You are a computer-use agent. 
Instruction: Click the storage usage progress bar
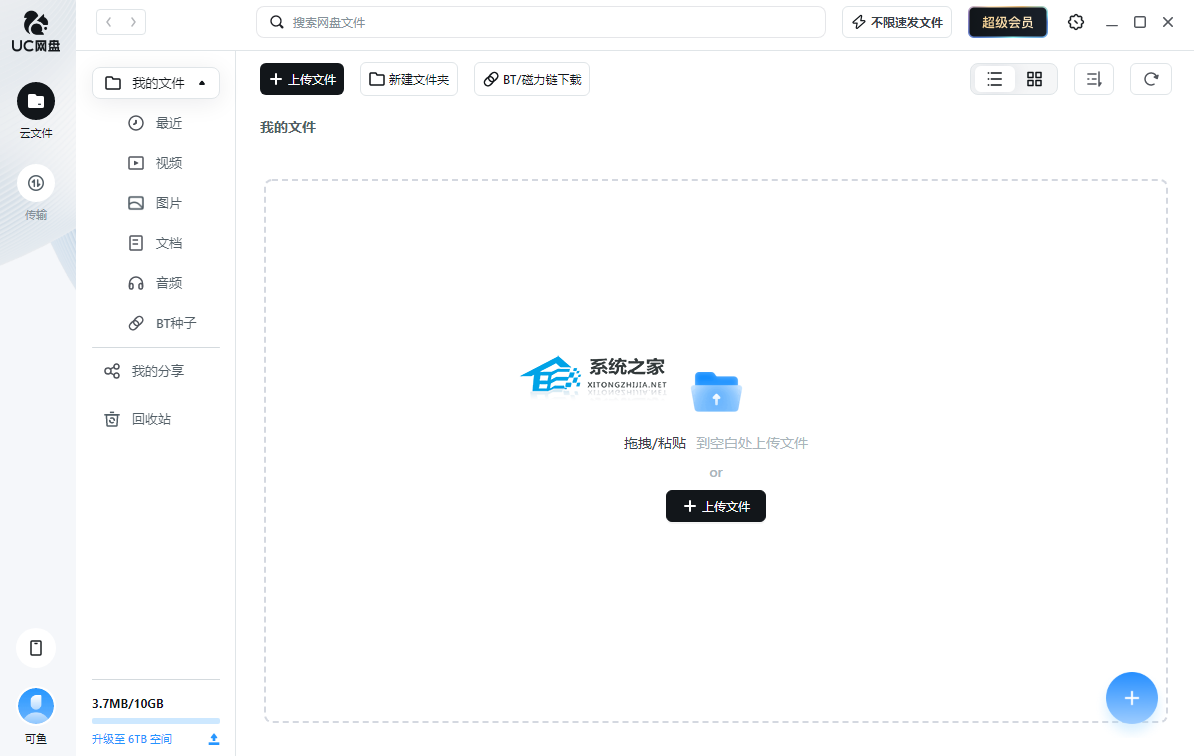tap(156, 720)
